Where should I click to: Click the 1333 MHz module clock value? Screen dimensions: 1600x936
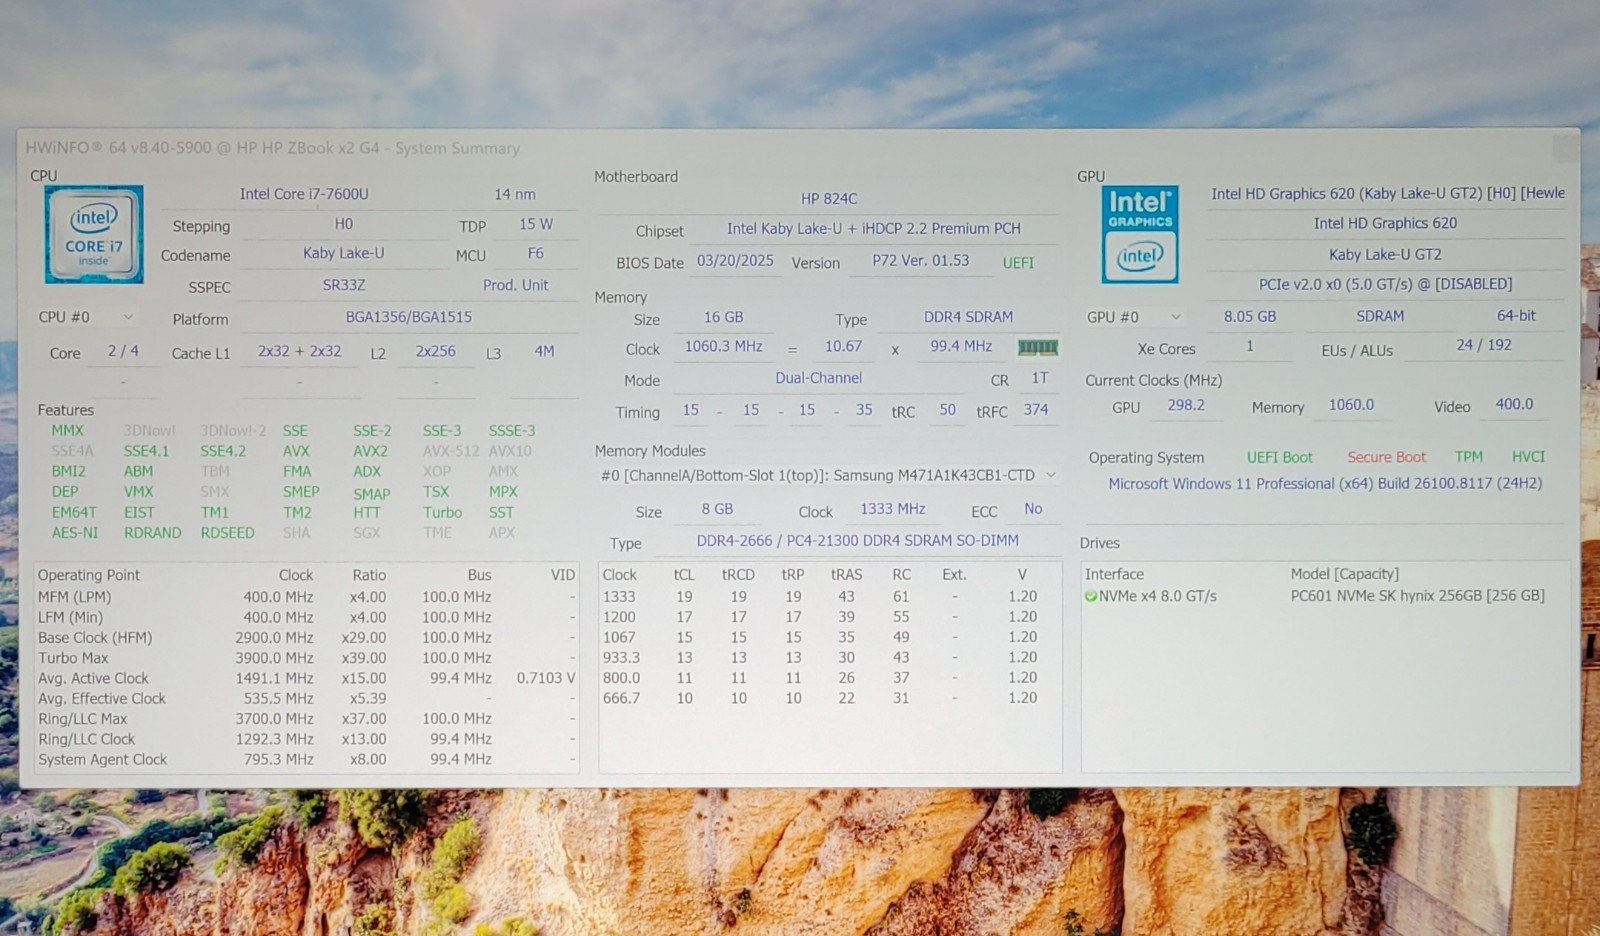(892, 509)
